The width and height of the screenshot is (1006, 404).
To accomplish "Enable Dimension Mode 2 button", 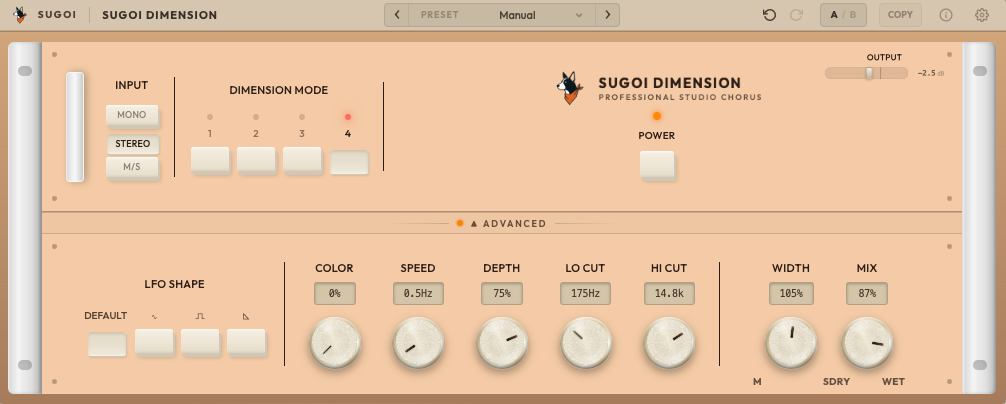I will (257, 160).
